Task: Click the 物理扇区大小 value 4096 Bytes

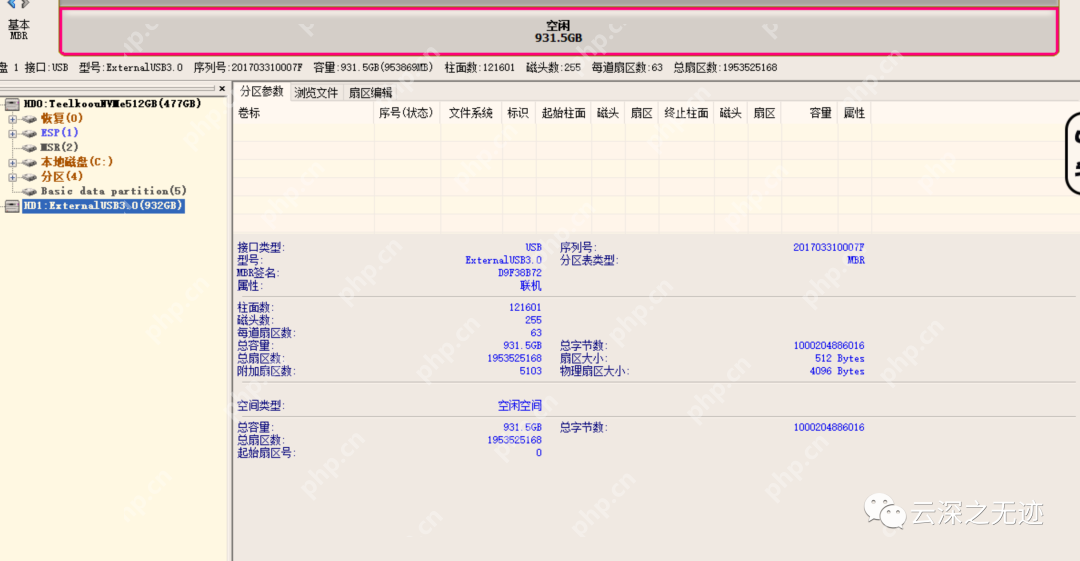Action: click(x=837, y=371)
